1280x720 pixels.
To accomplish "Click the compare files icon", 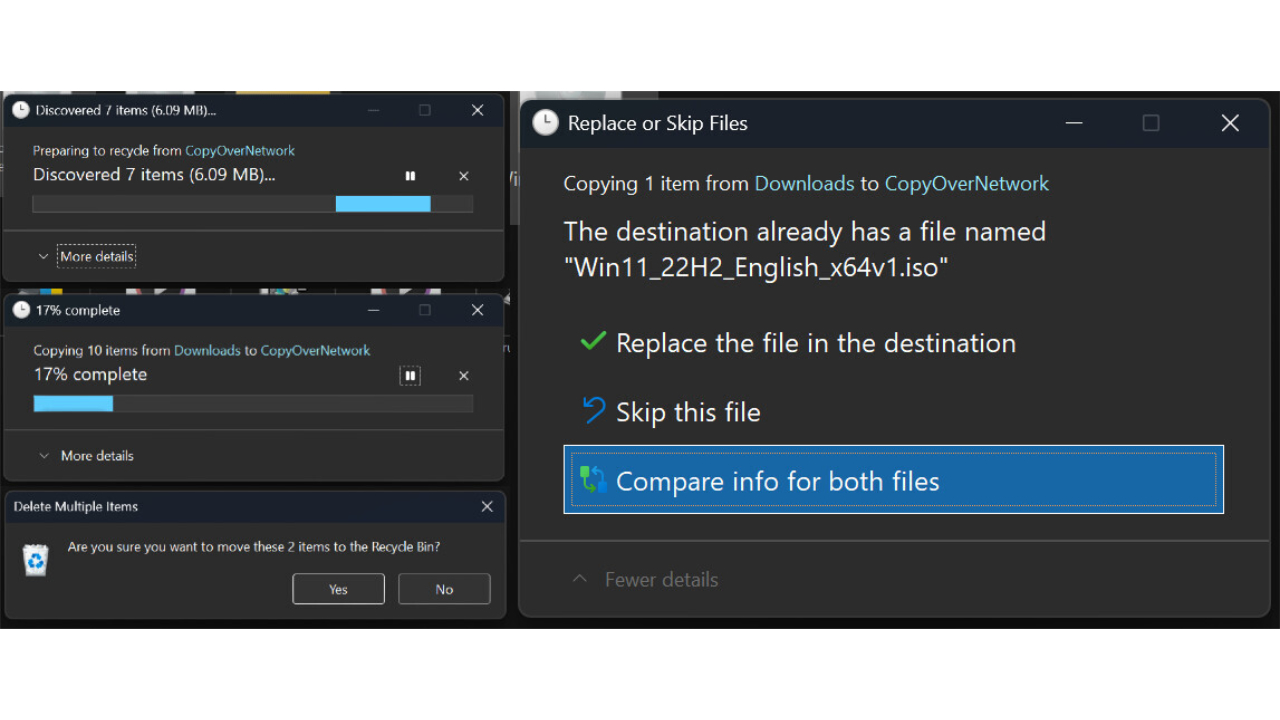I will tap(593, 480).
